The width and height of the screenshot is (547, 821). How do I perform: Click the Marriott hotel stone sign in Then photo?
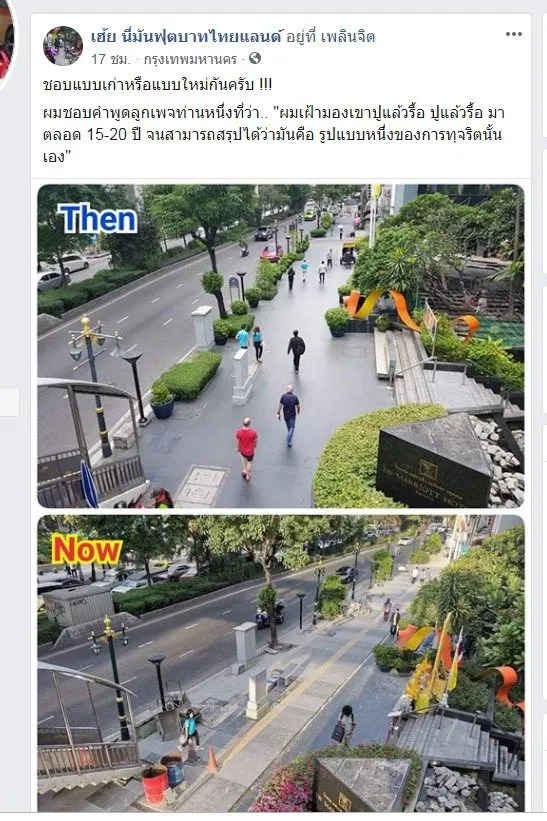[434, 463]
